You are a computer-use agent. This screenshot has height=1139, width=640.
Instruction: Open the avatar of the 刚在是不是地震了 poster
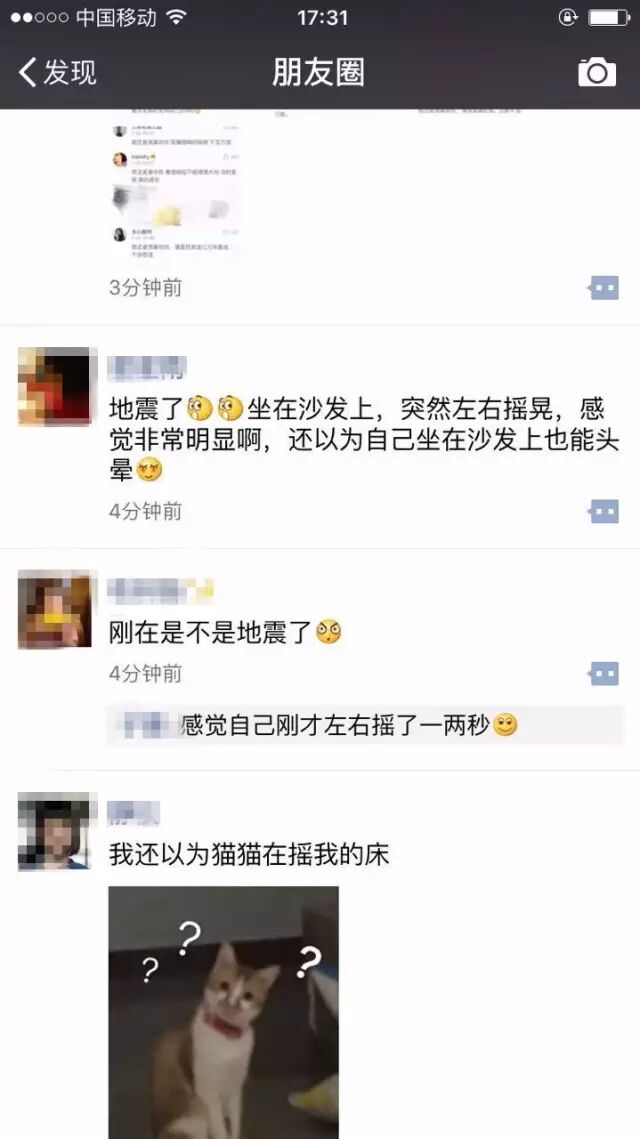(x=57, y=609)
